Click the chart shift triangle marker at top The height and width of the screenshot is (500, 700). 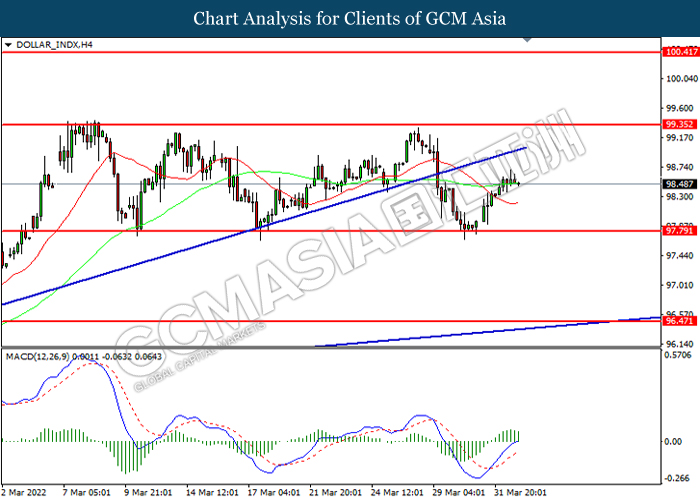tap(528, 40)
